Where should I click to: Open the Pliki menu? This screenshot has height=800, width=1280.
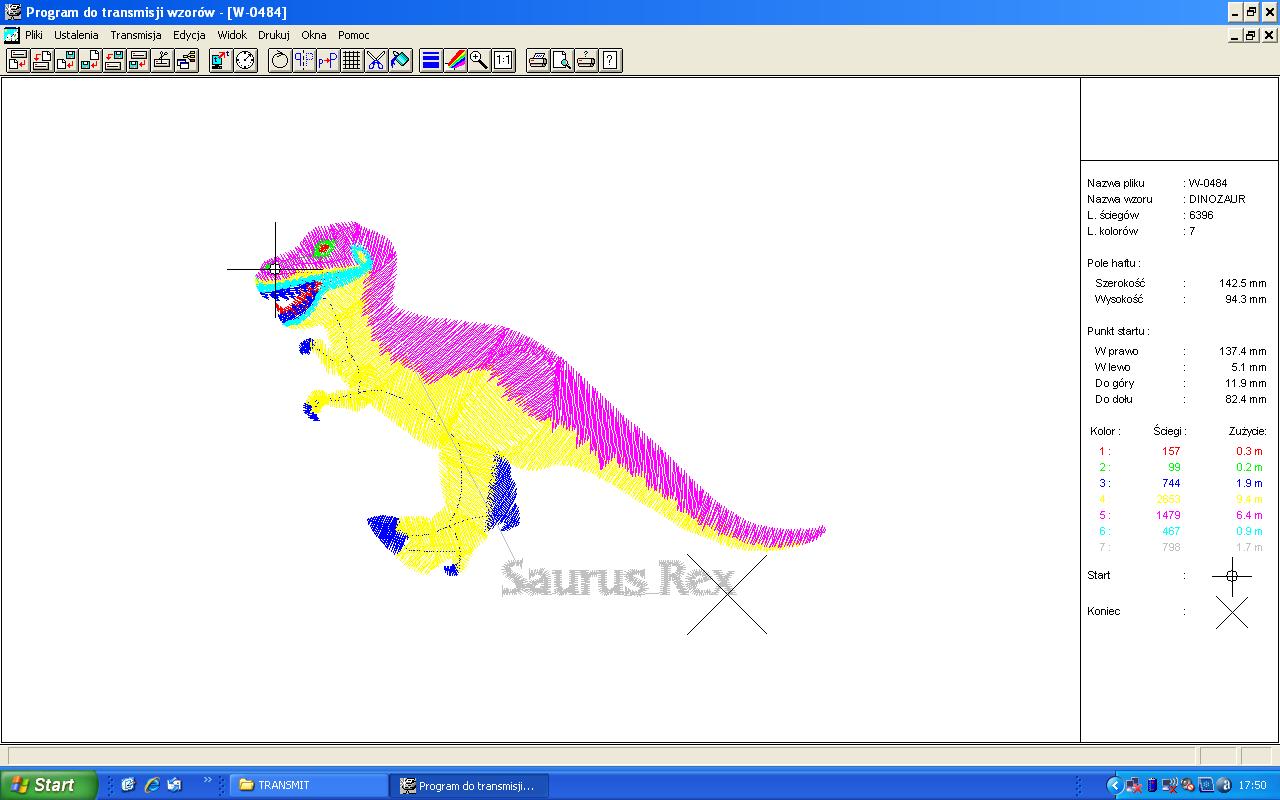pyautogui.click(x=34, y=35)
